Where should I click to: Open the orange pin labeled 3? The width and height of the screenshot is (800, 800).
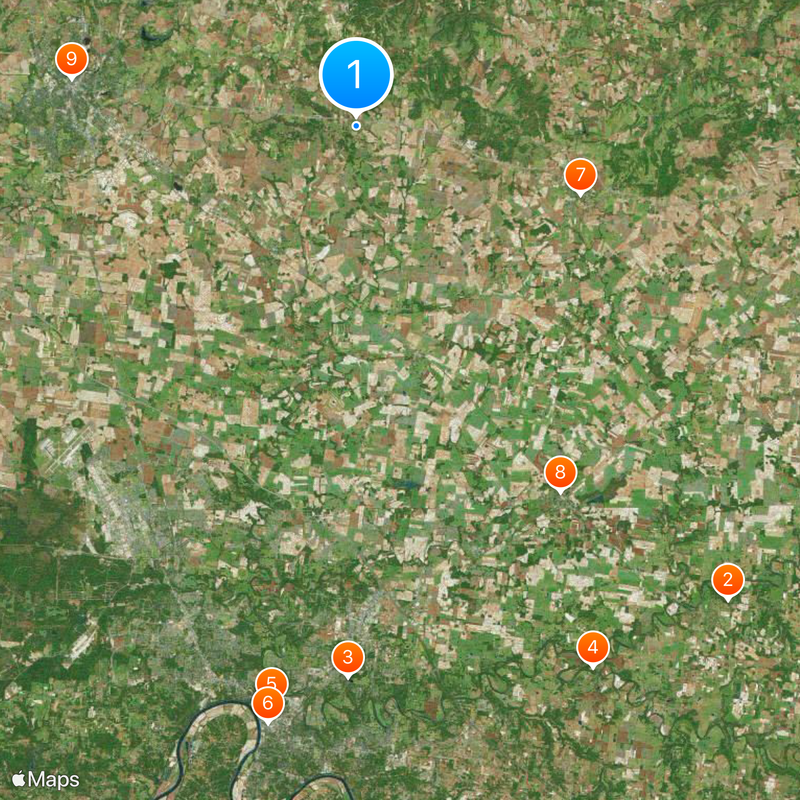click(348, 658)
